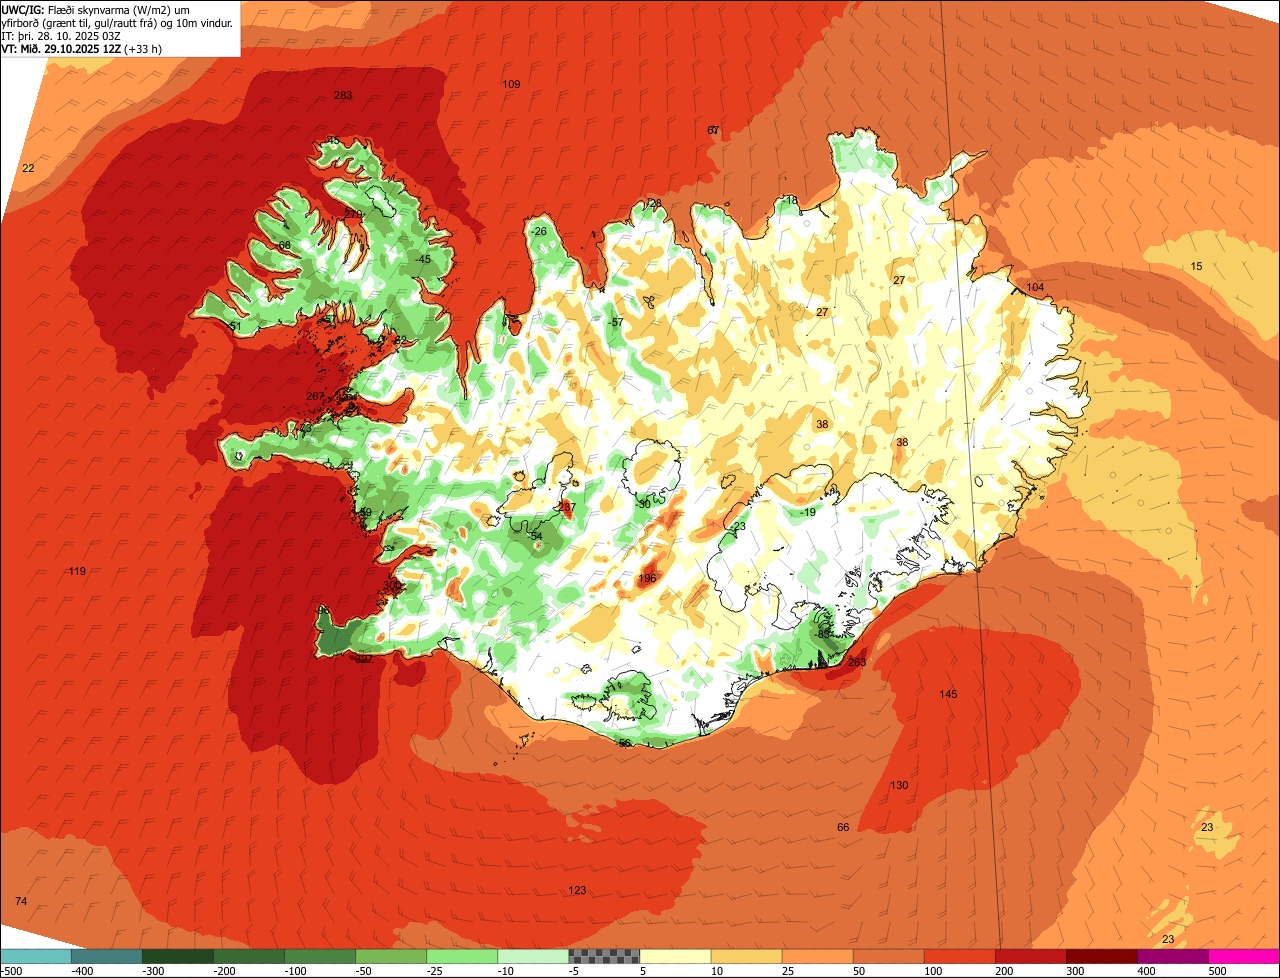The image size is (1280, 978).
Task: Click the 145 value southeast of Iceland
Action: click(x=948, y=694)
